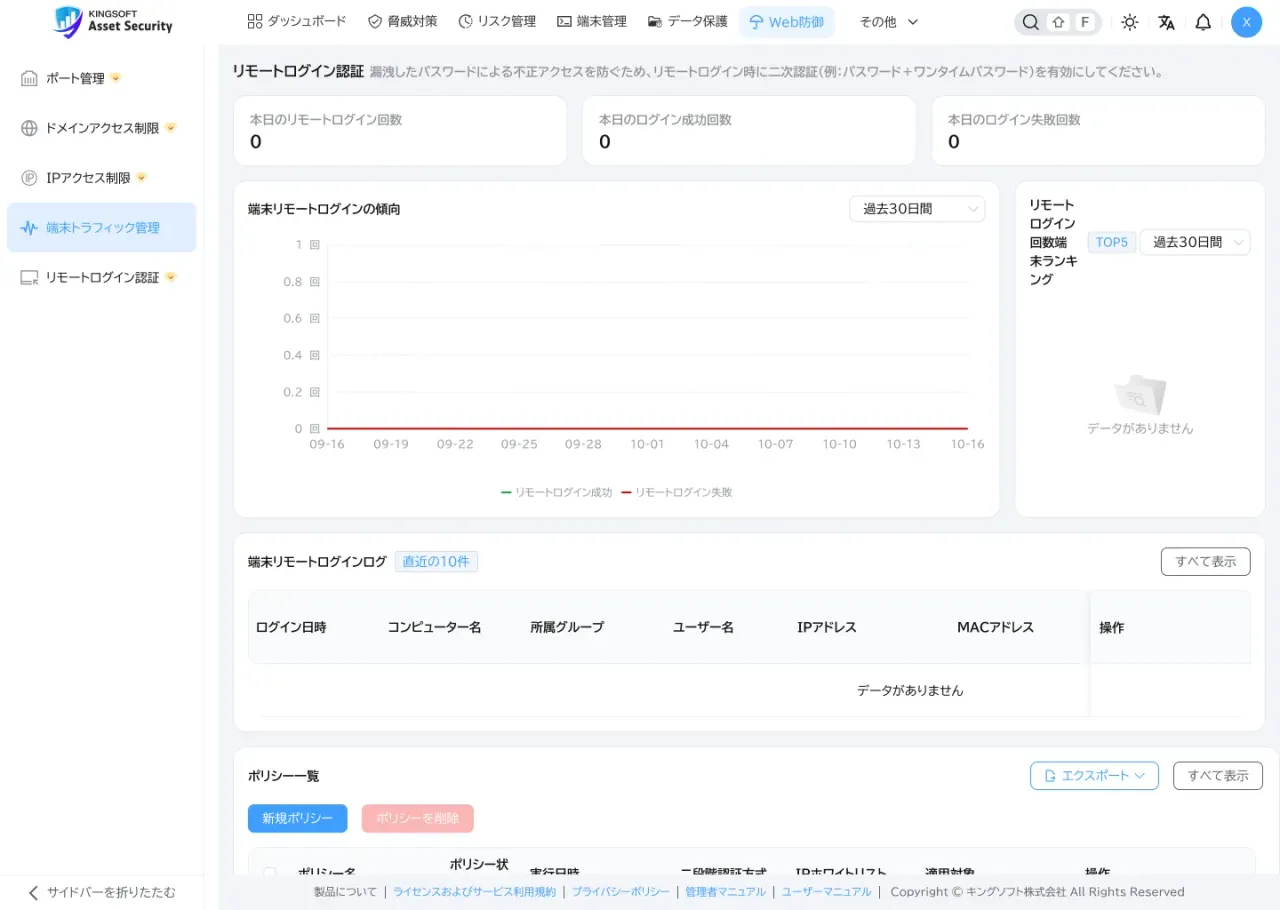Click the port icon beside ポート管理
The width and height of the screenshot is (1280, 910).
[x=29, y=78]
